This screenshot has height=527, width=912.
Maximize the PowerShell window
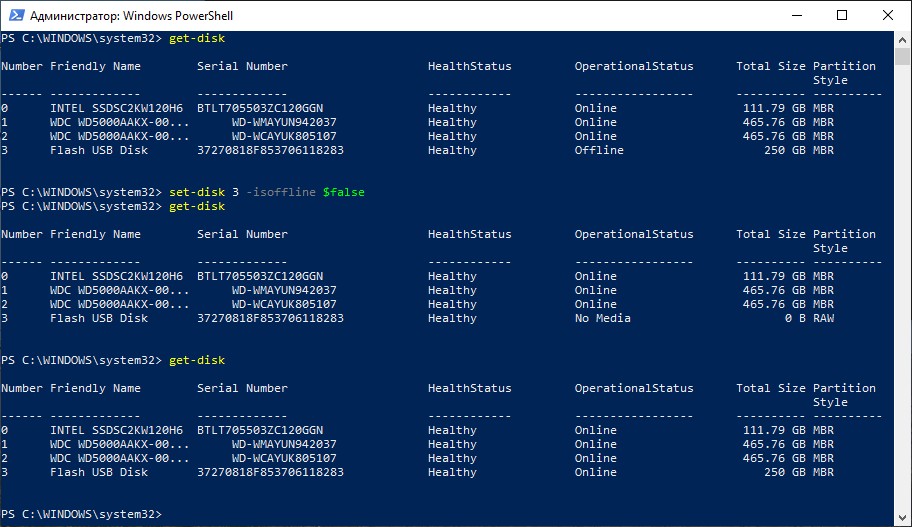point(842,15)
